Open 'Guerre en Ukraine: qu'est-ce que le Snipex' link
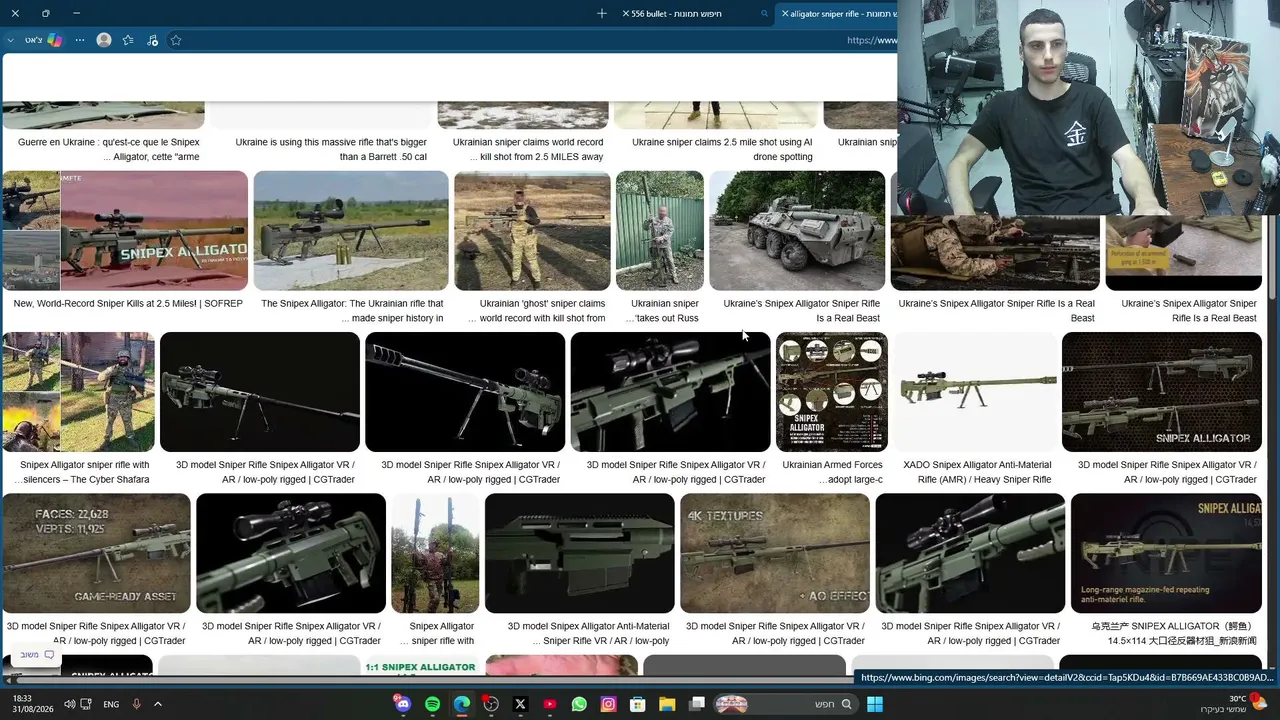Image resolution: width=1280 pixels, height=720 pixels. [109, 149]
